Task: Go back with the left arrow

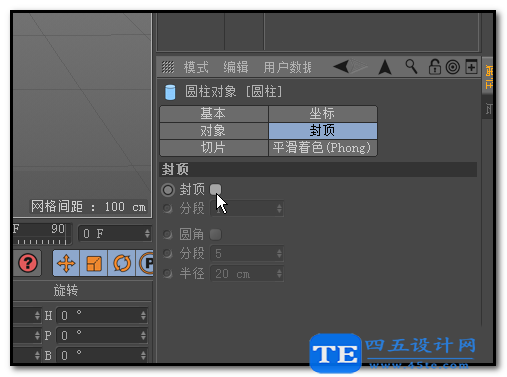Action: 341,66
